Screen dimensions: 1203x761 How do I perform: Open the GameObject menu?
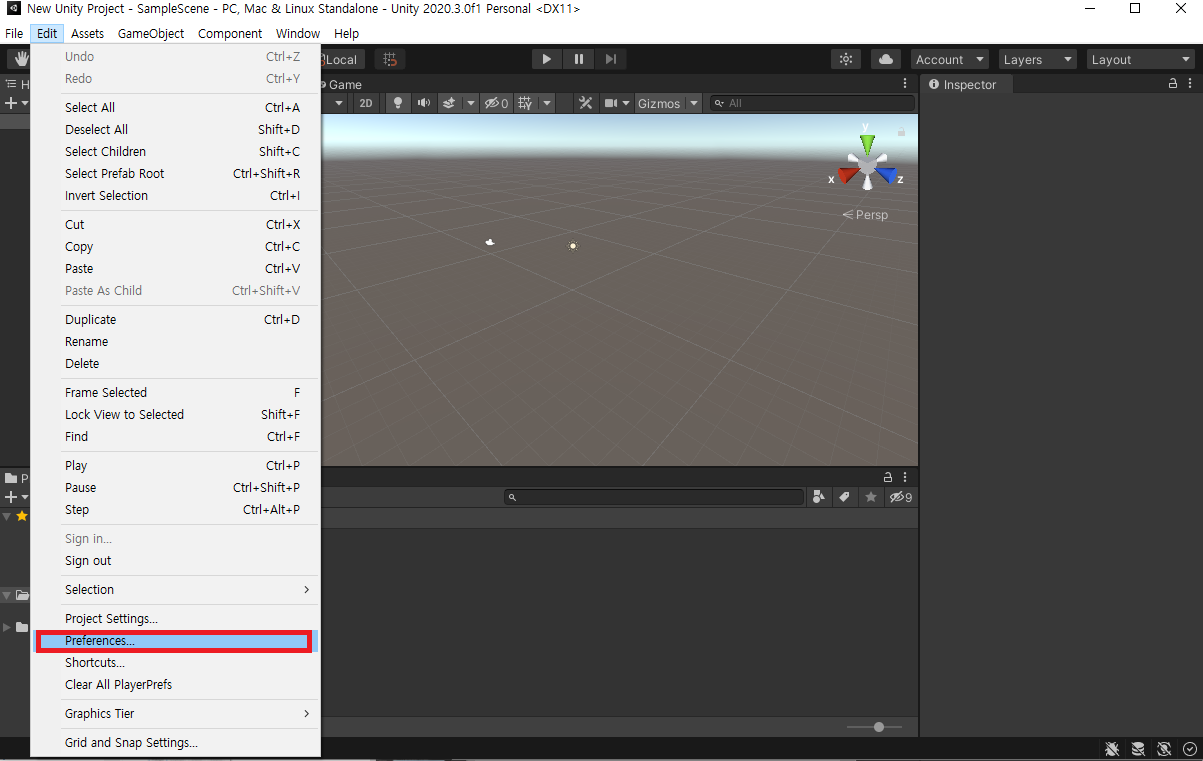(151, 33)
